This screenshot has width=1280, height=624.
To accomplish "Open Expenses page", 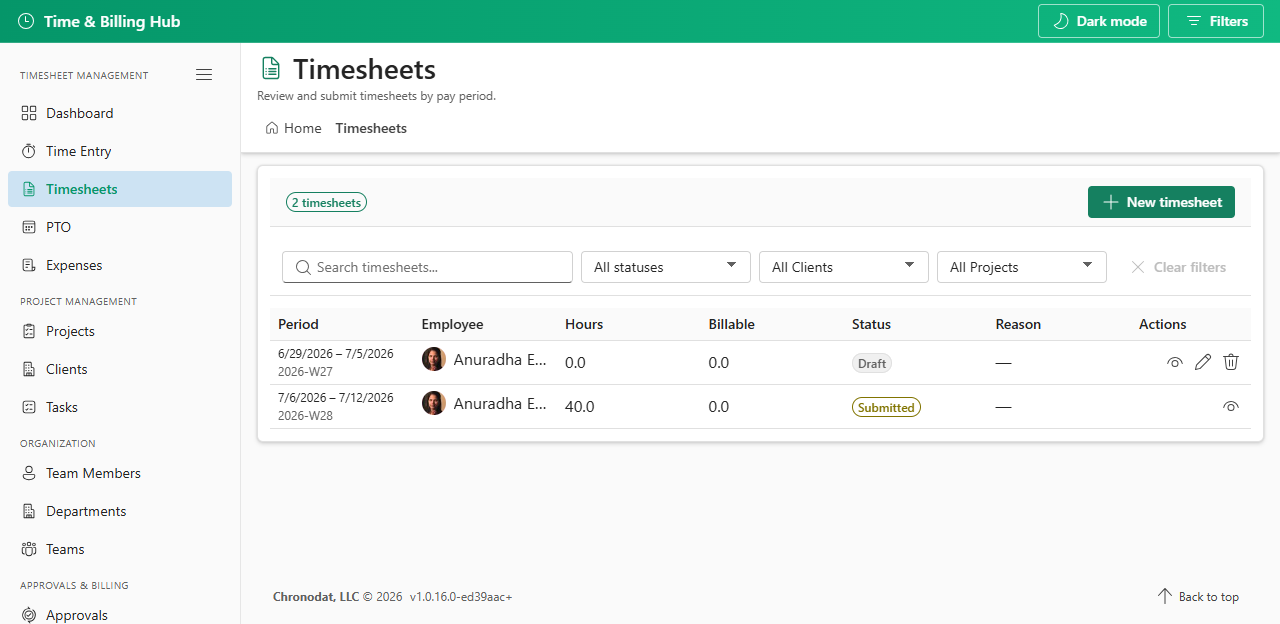I will (x=120, y=265).
